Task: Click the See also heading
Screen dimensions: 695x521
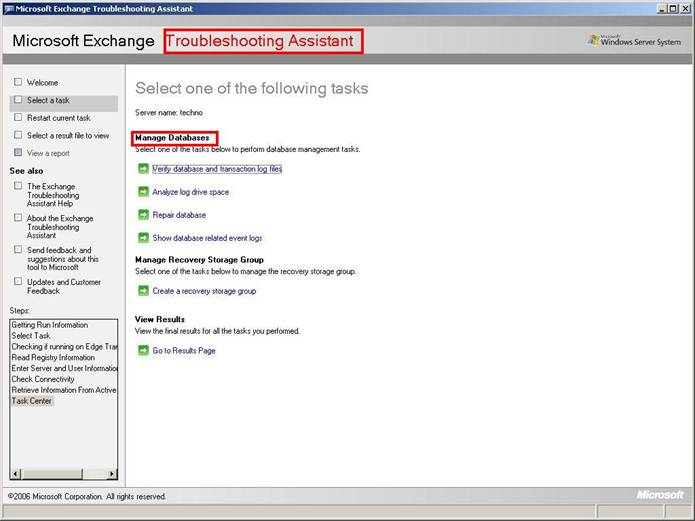Action: tap(26, 171)
